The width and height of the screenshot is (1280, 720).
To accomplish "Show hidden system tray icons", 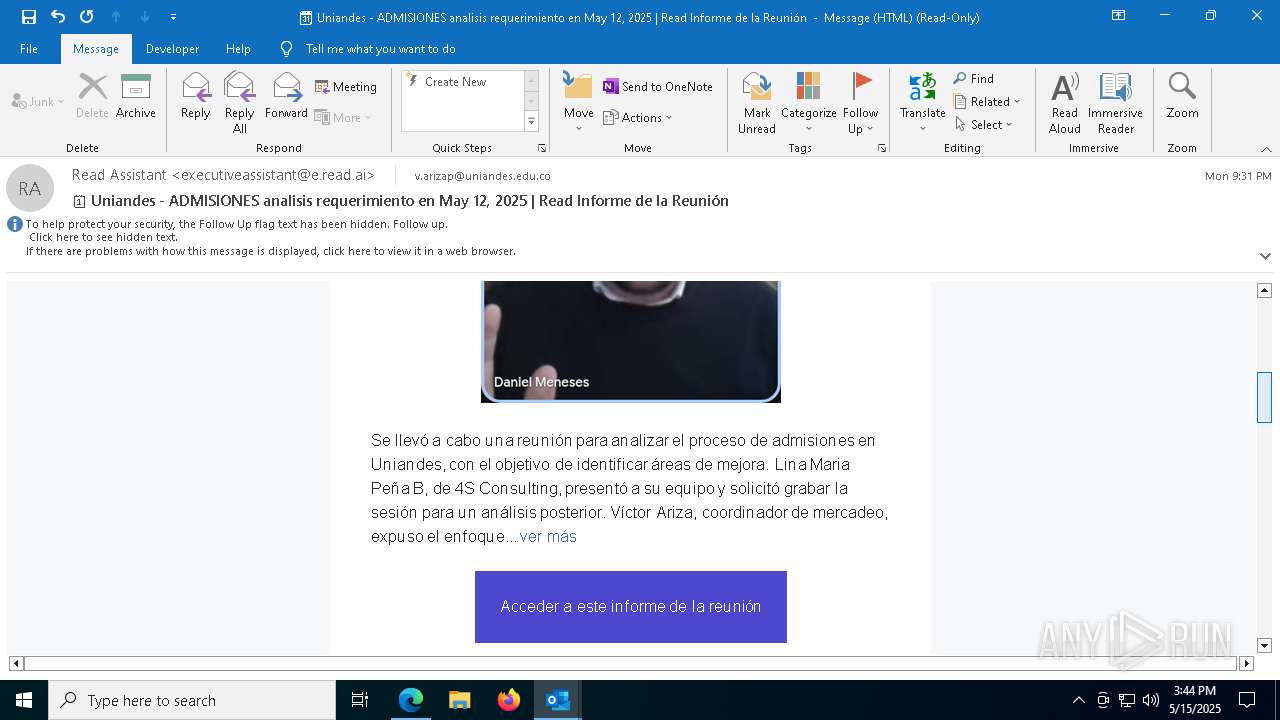I will (1078, 700).
